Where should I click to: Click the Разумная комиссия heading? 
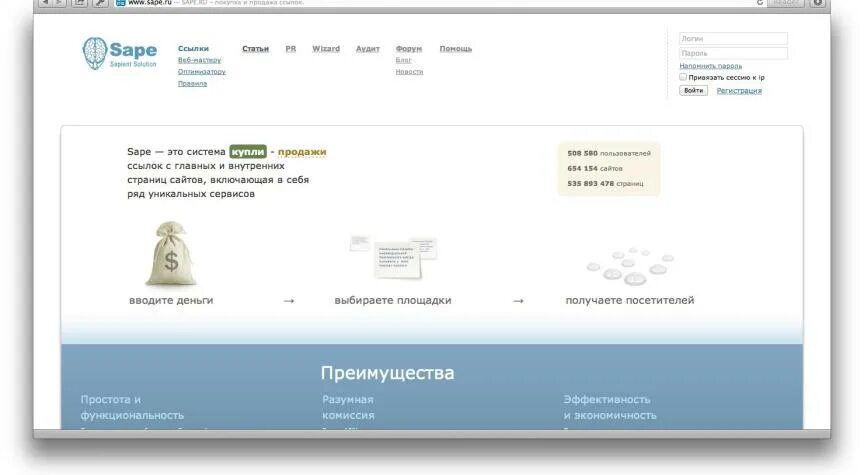coord(348,407)
